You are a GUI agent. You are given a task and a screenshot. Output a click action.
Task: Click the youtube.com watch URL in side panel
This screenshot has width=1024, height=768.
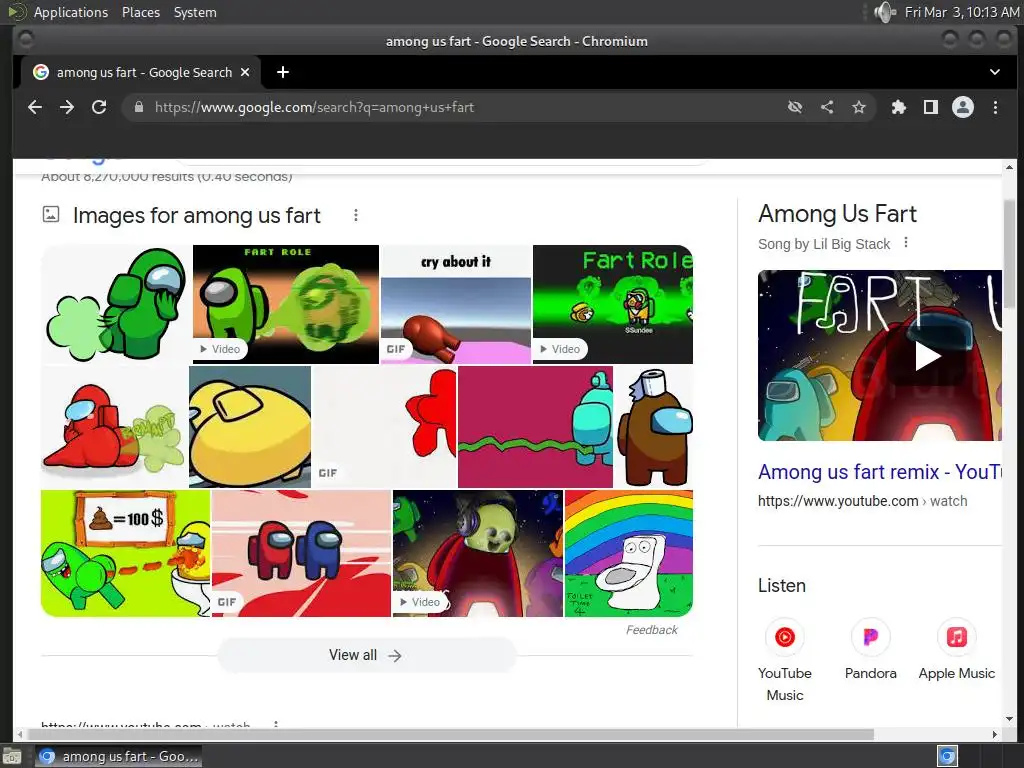[863, 501]
